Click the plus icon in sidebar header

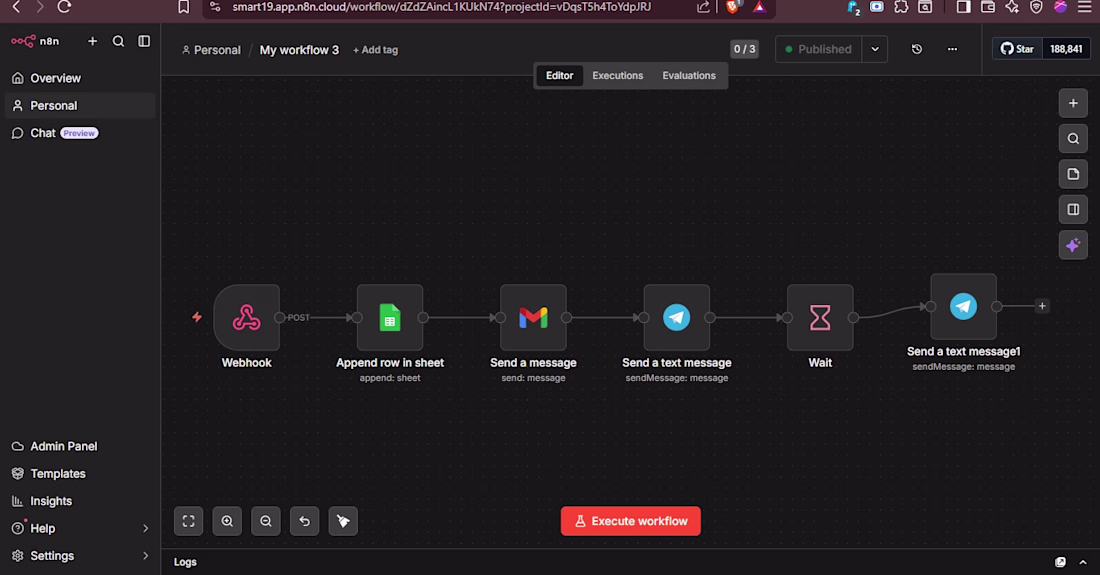[93, 41]
